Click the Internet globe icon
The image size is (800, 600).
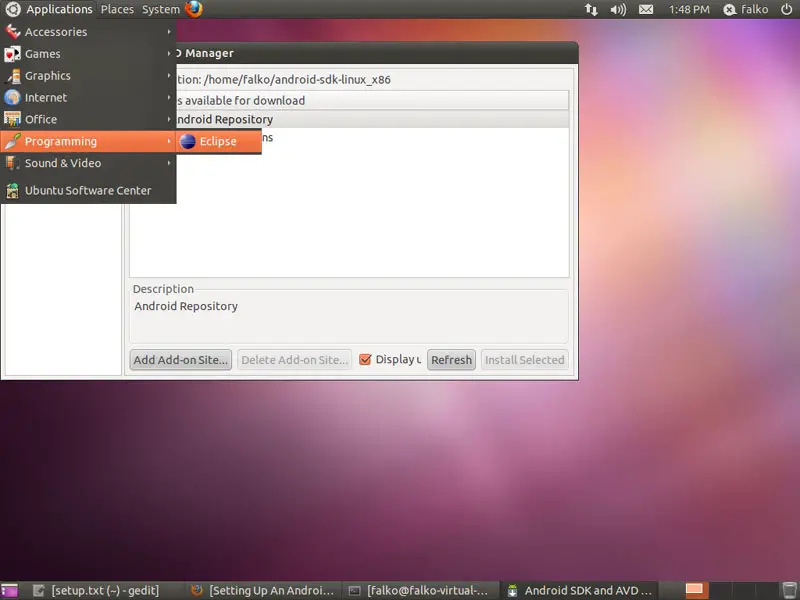(x=13, y=97)
